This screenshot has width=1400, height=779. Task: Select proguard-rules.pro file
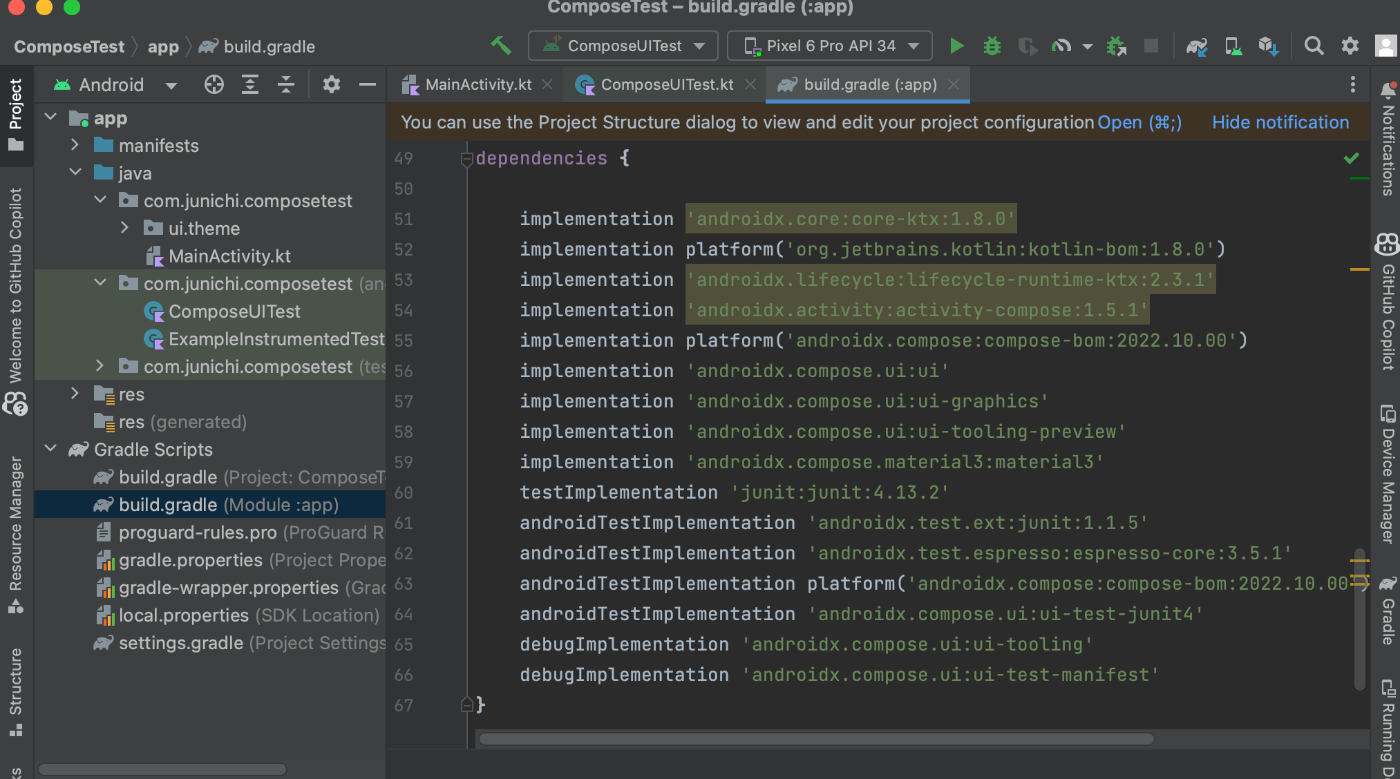(238, 533)
